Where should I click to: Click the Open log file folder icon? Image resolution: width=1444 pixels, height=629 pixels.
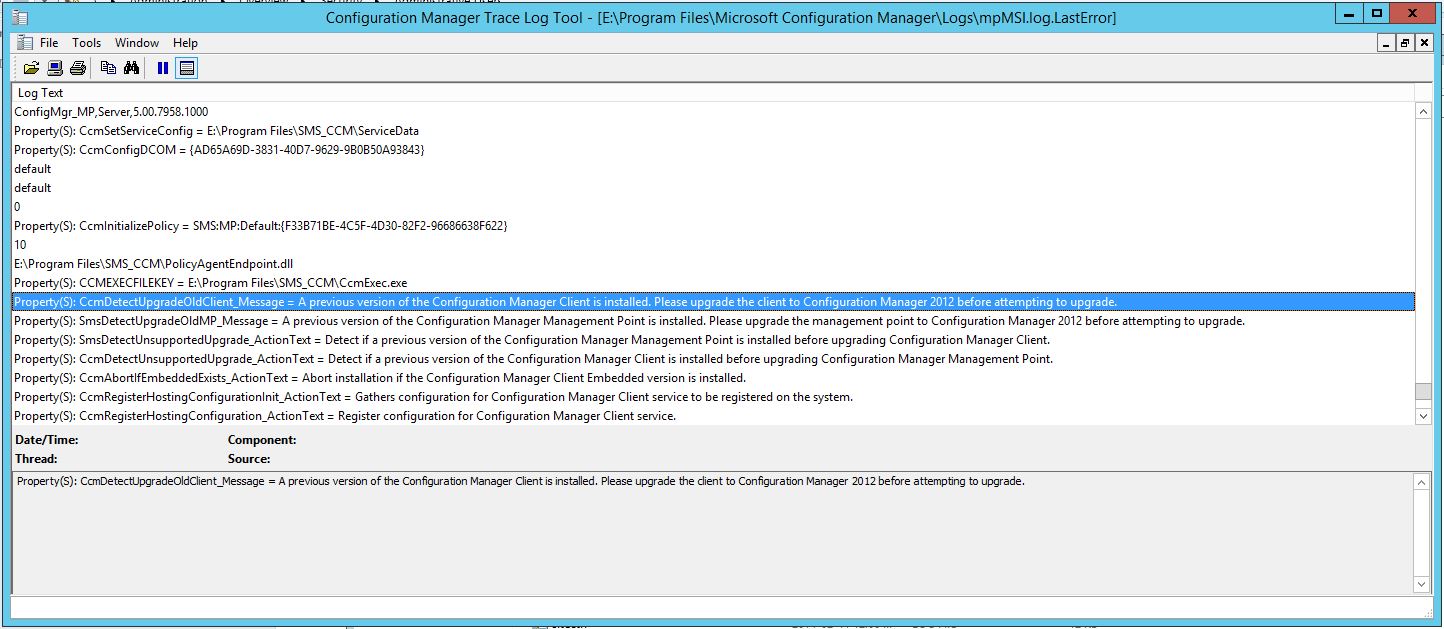click(31, 68)
